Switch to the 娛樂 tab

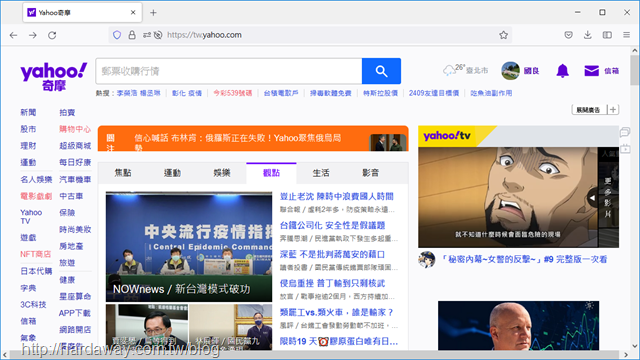222,173
